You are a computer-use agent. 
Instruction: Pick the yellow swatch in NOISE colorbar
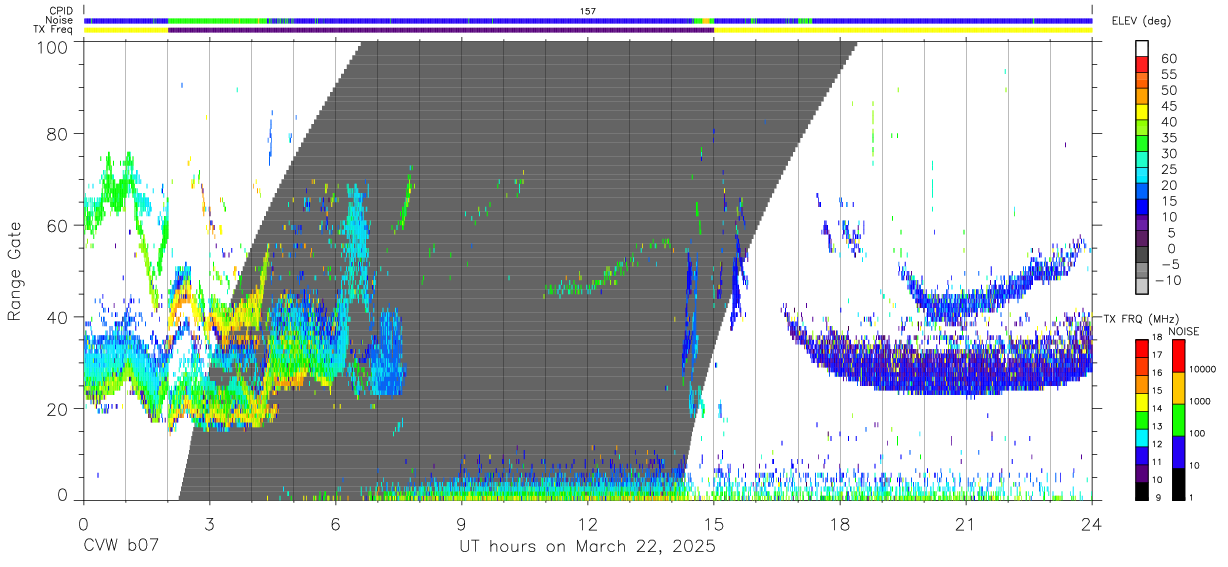[x=1177, y=388]
